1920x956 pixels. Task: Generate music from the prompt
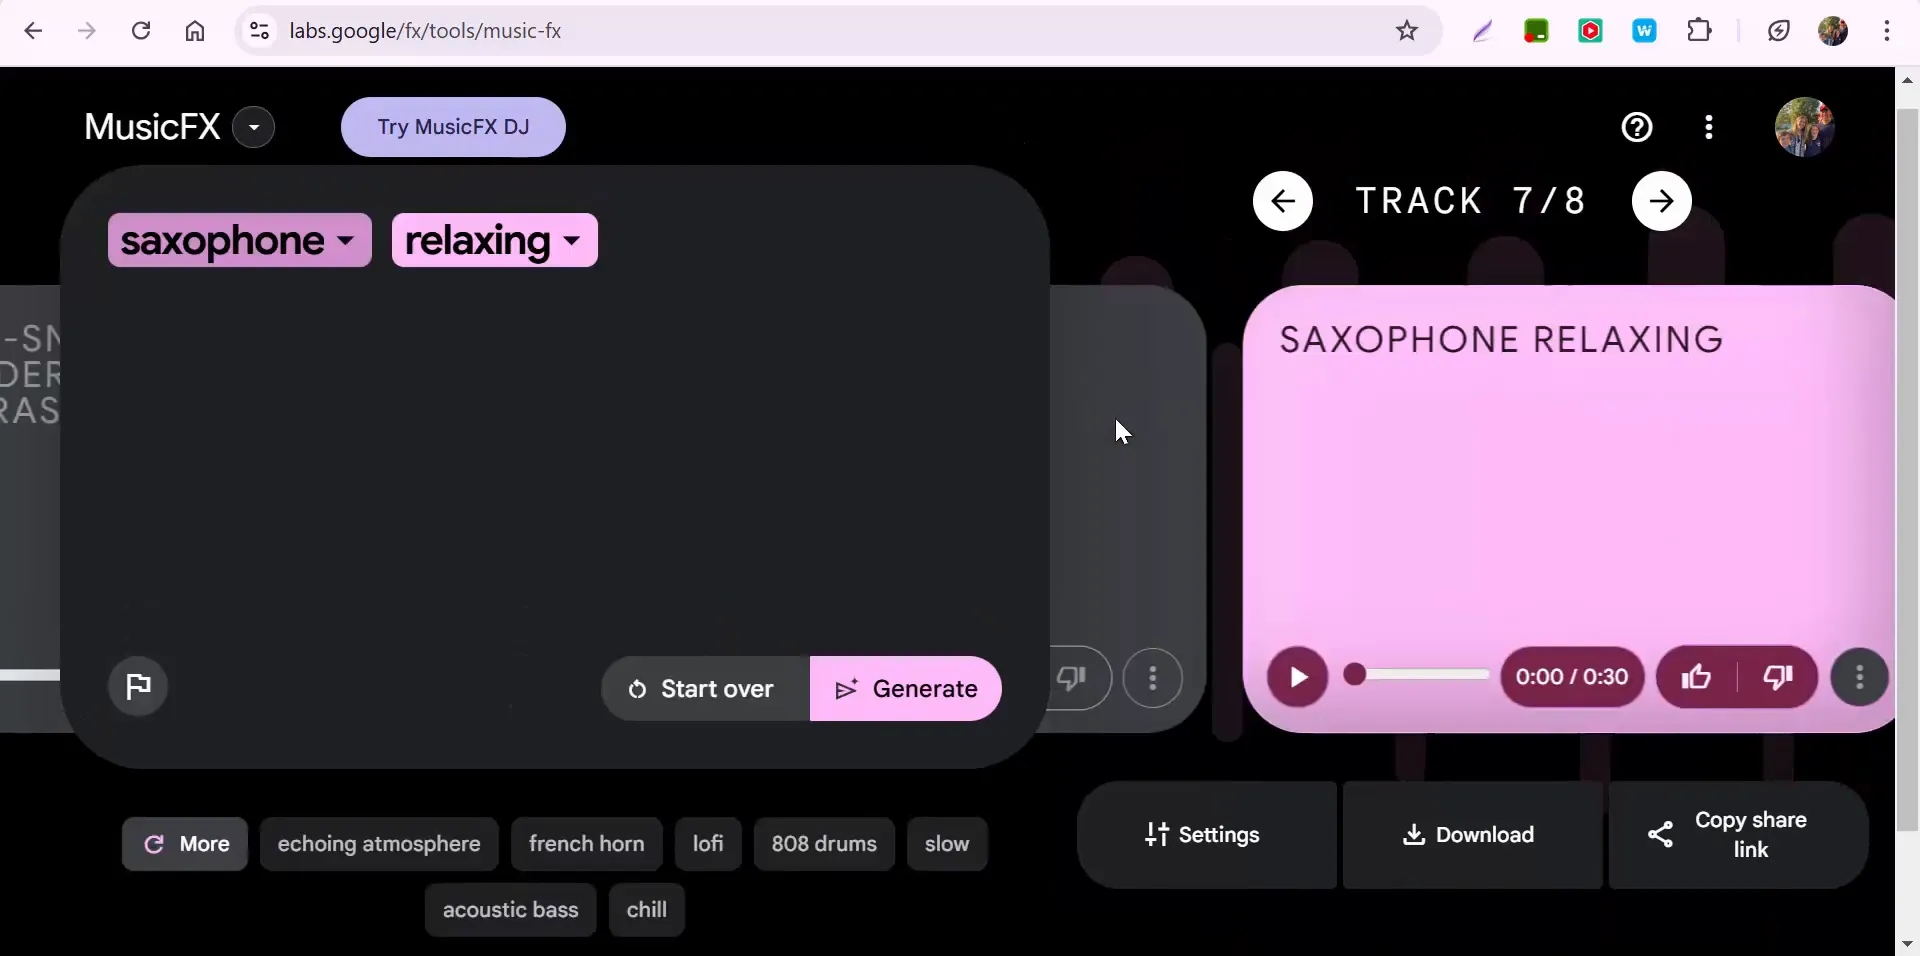click(906, 689)
